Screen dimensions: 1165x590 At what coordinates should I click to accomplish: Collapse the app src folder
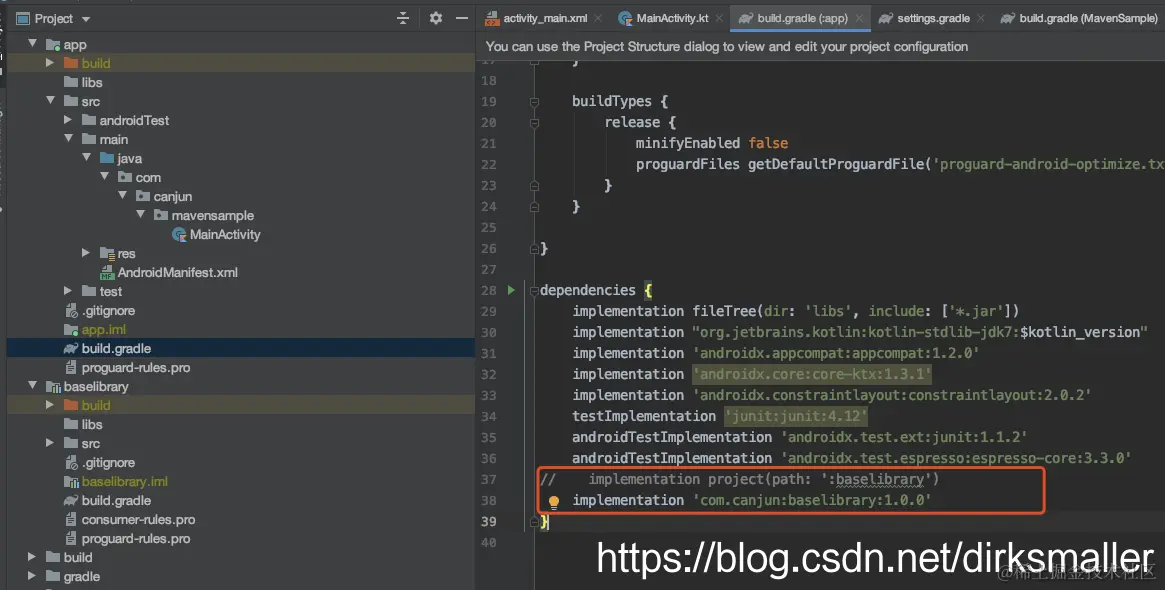coord(50,101)
